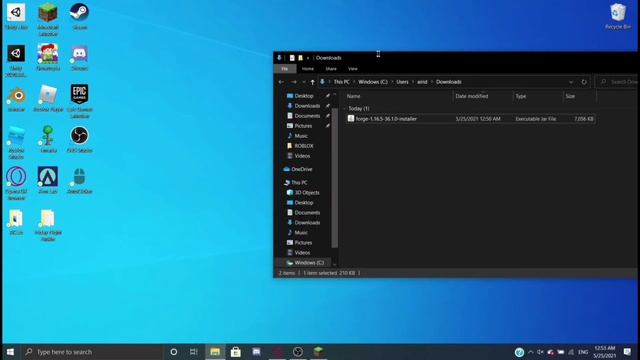
Task: Select Windows (C:) drive in navigation pane
Action: 309,263
